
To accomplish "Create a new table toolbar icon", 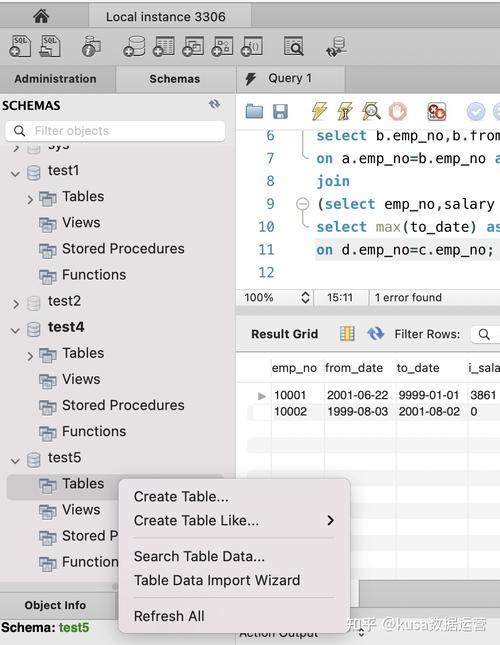I will (164, 46).
